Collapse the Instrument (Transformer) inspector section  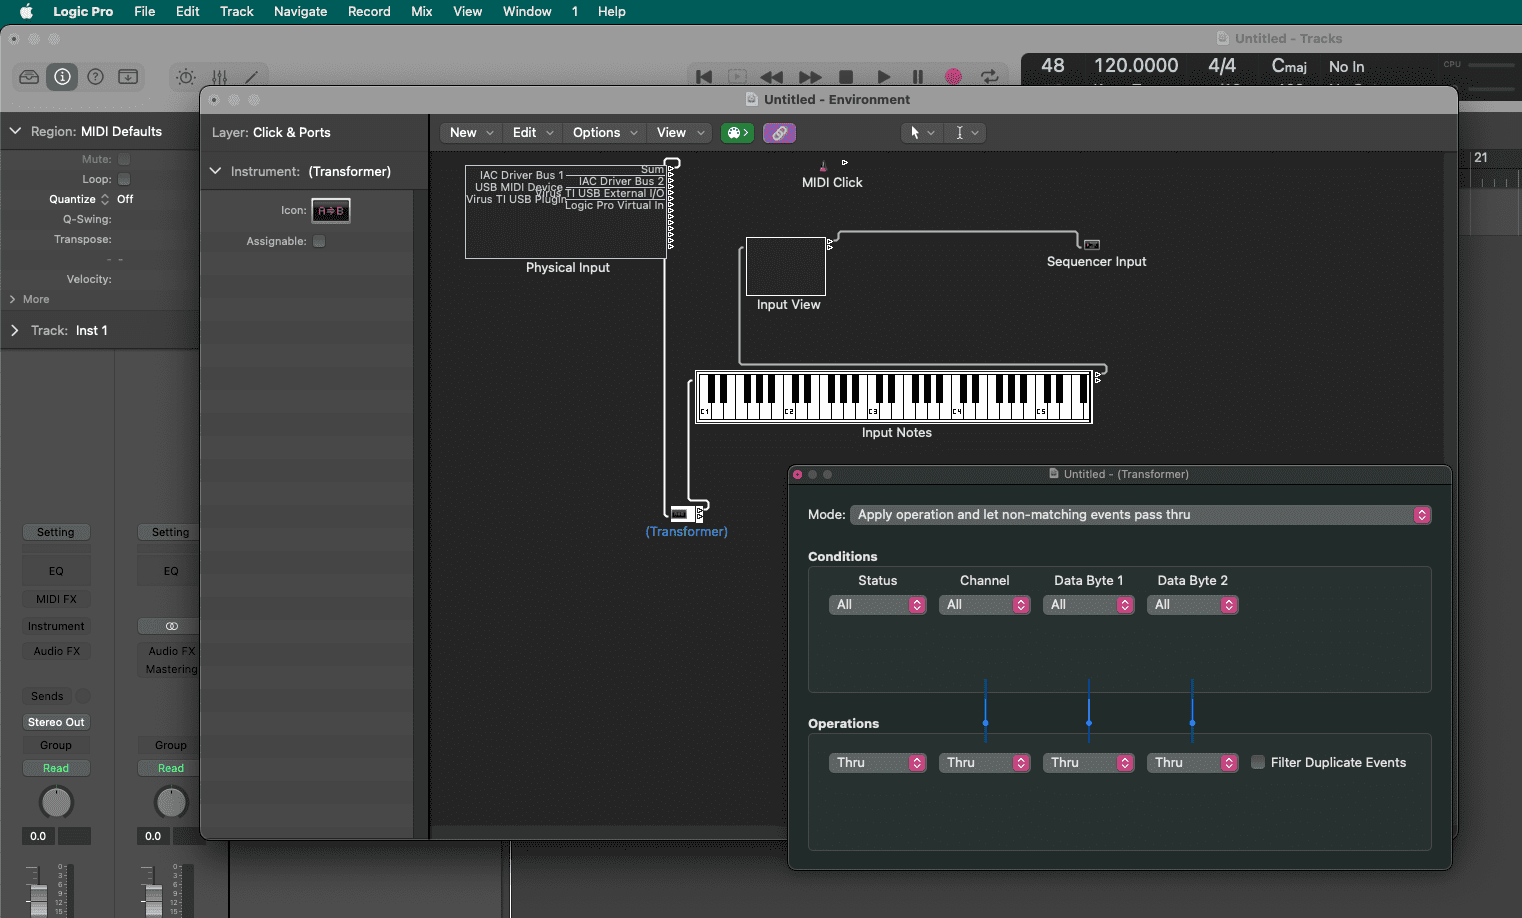pyautogui.click(x=215, y=171)
